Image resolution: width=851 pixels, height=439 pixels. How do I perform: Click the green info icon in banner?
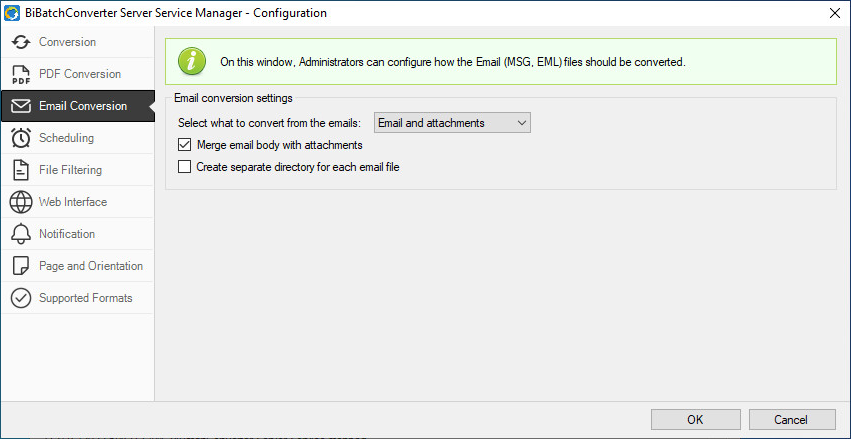(x=192, y=61)
